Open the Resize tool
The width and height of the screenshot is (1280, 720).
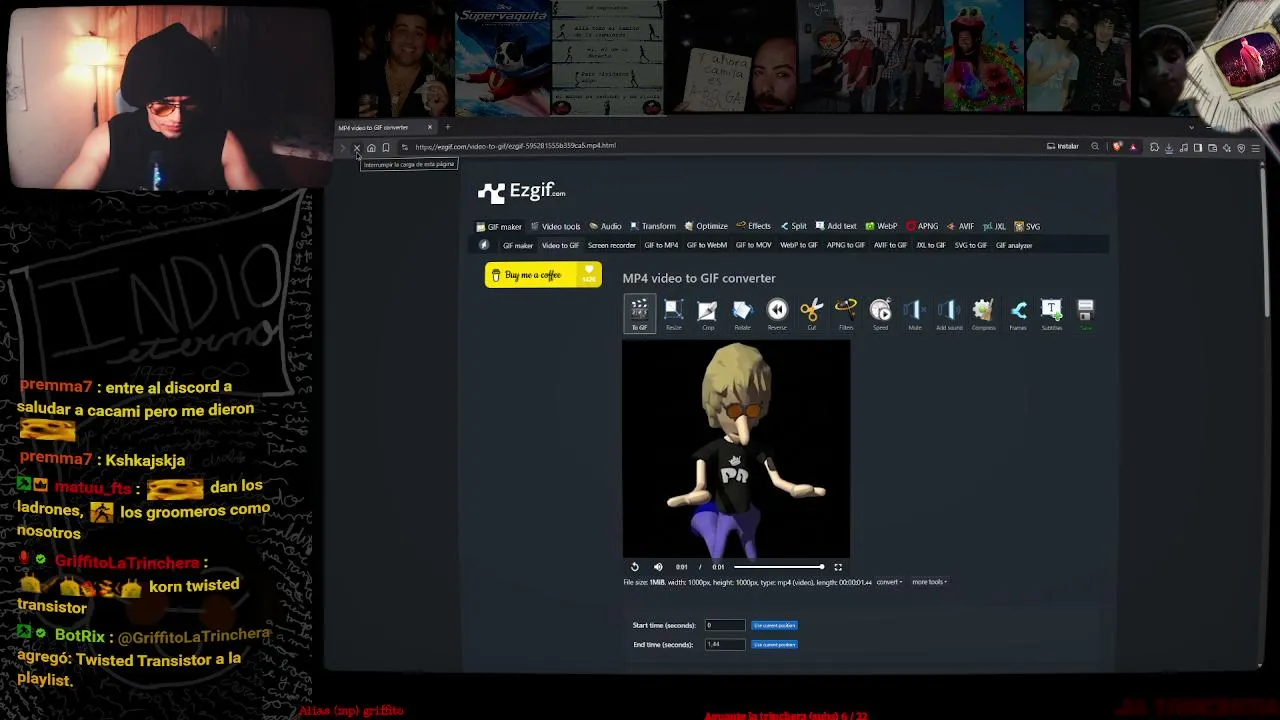(673, 313)
